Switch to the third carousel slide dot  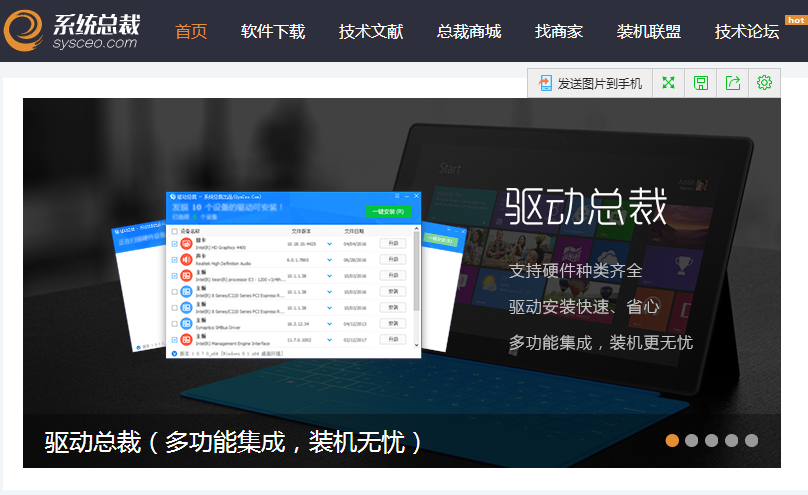tap(712, 440)
